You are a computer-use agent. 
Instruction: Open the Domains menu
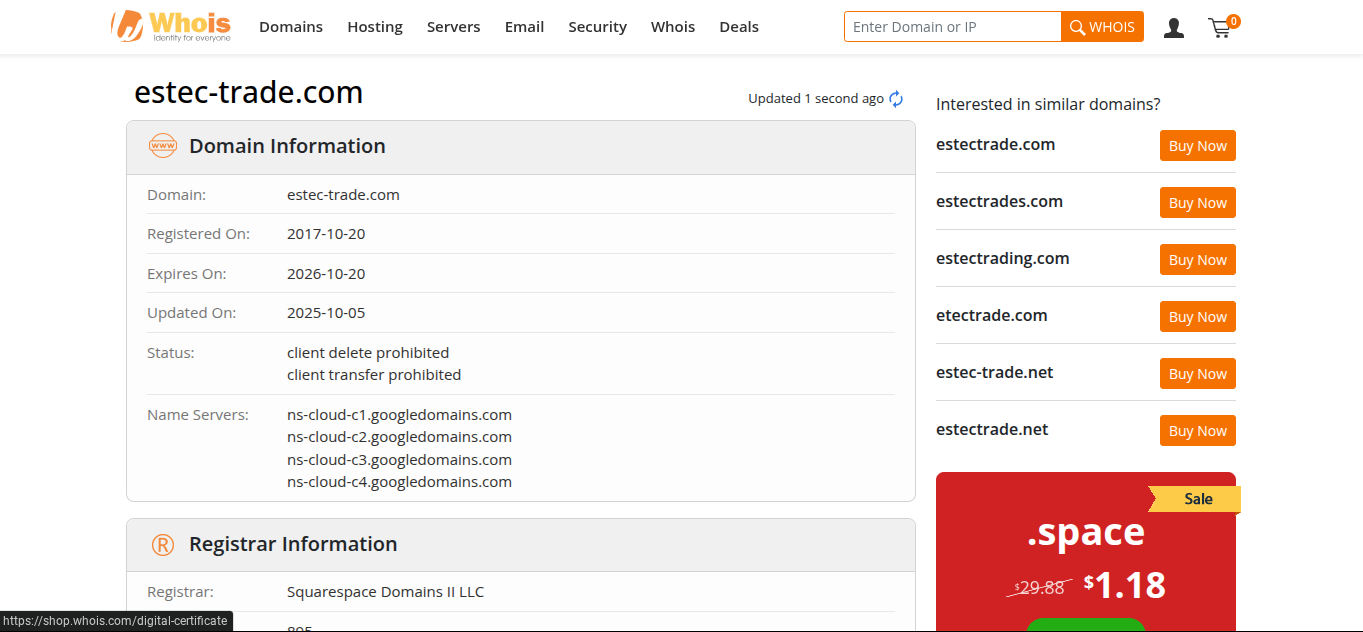click(291, 27)
